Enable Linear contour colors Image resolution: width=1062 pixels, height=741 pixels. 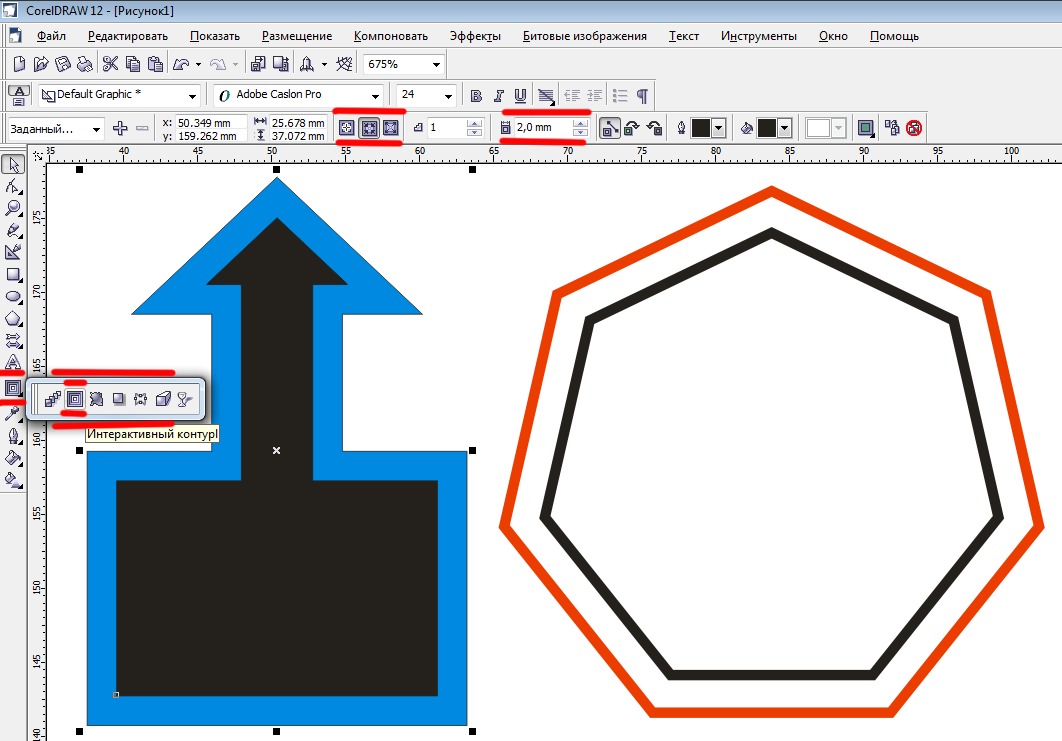click(610, 127)
